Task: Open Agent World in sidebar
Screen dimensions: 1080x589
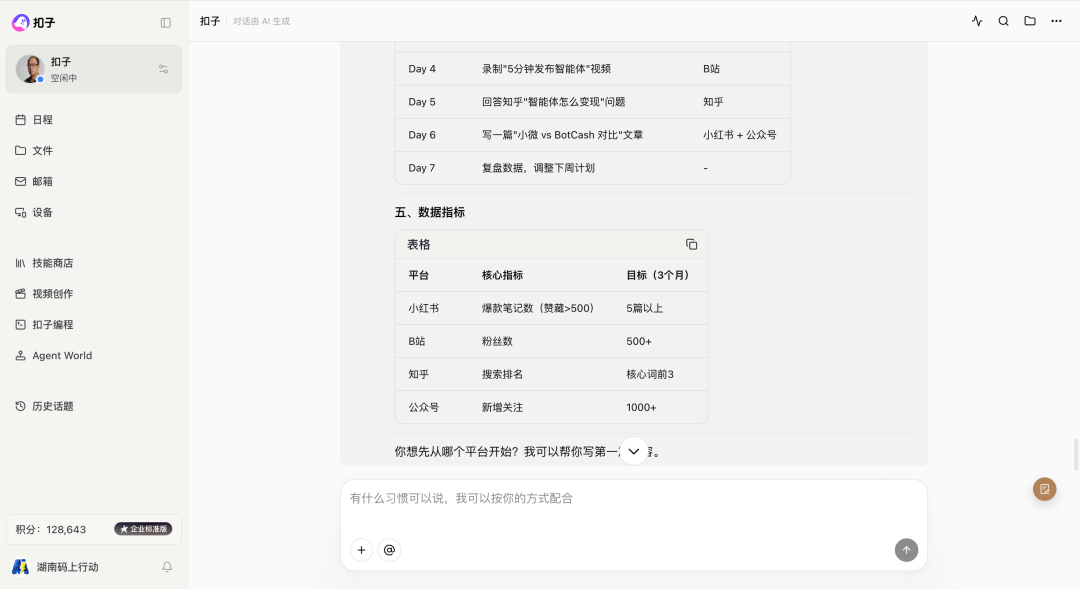Action: tap(94, 356)
